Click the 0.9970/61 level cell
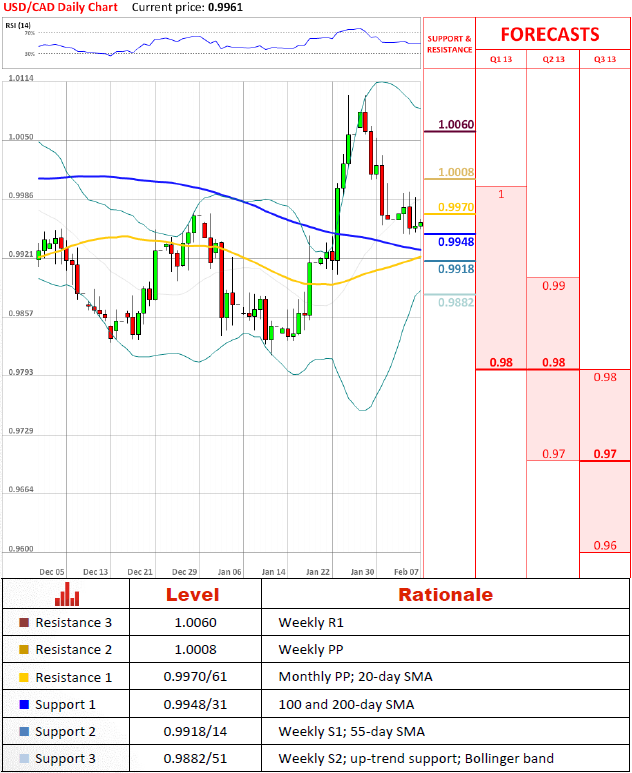This screenshot has width=632, height=773. click(195, 676)
